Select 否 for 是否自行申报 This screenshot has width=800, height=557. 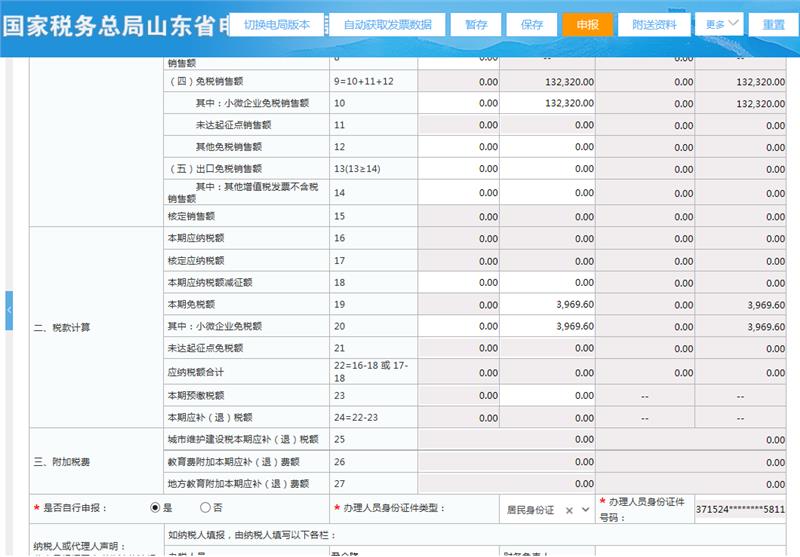click(x=205, y=508)
